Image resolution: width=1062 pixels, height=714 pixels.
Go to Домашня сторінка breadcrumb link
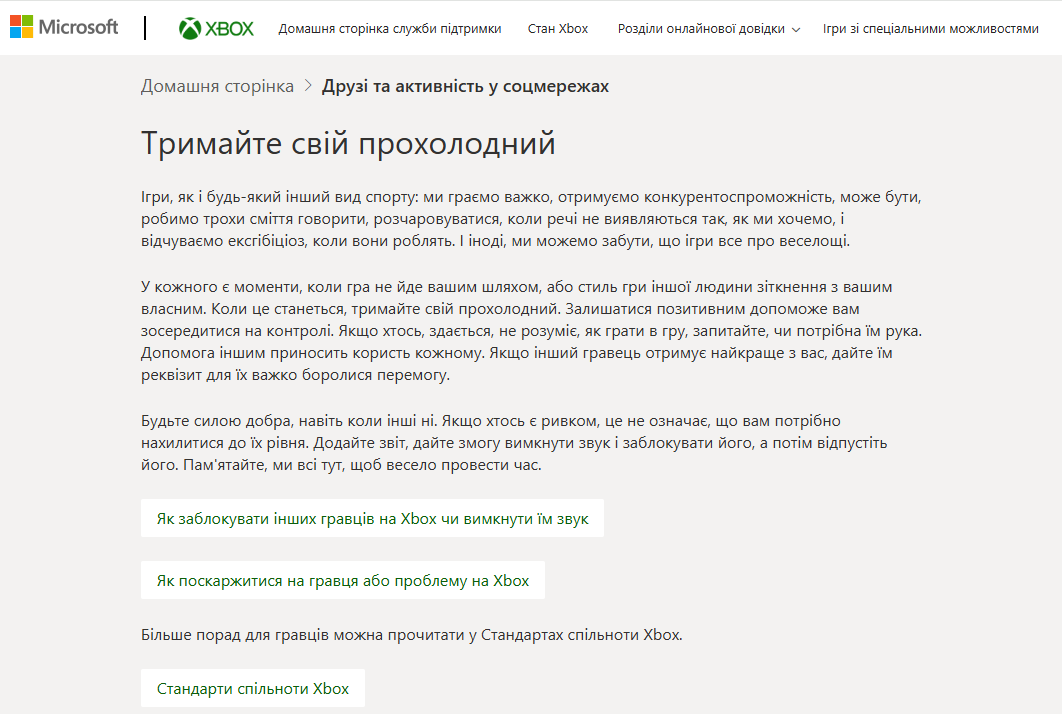pyautogui.click(x=217, y=86)
